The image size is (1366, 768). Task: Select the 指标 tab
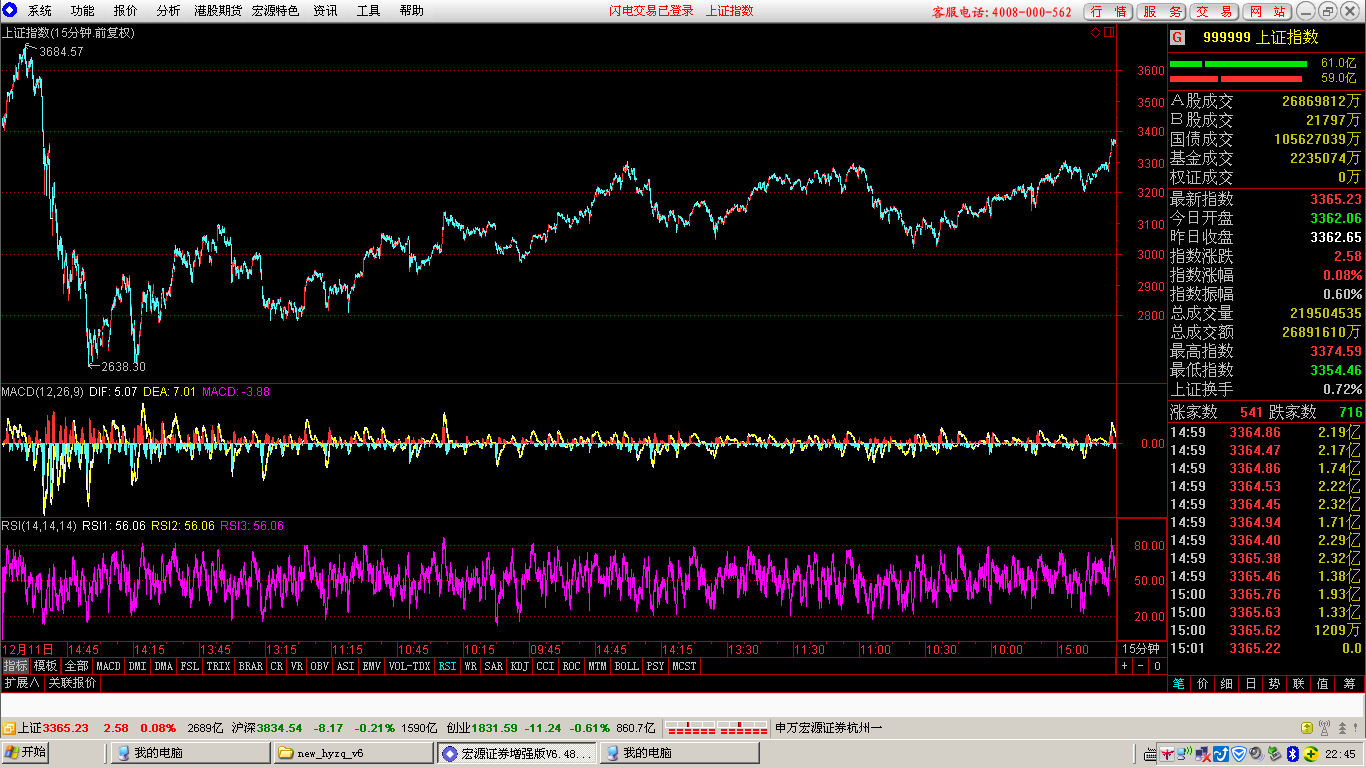[x=15, y=666]
